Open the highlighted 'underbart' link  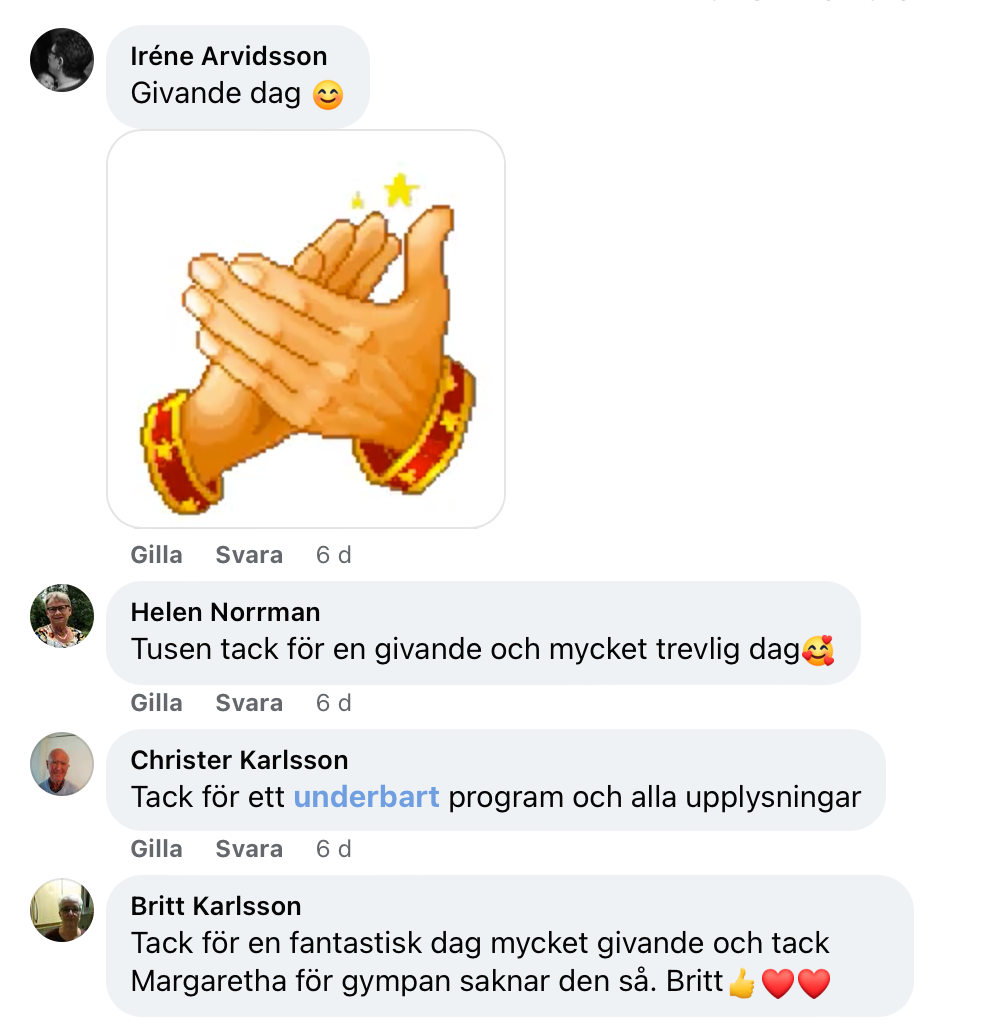[366, 797]
